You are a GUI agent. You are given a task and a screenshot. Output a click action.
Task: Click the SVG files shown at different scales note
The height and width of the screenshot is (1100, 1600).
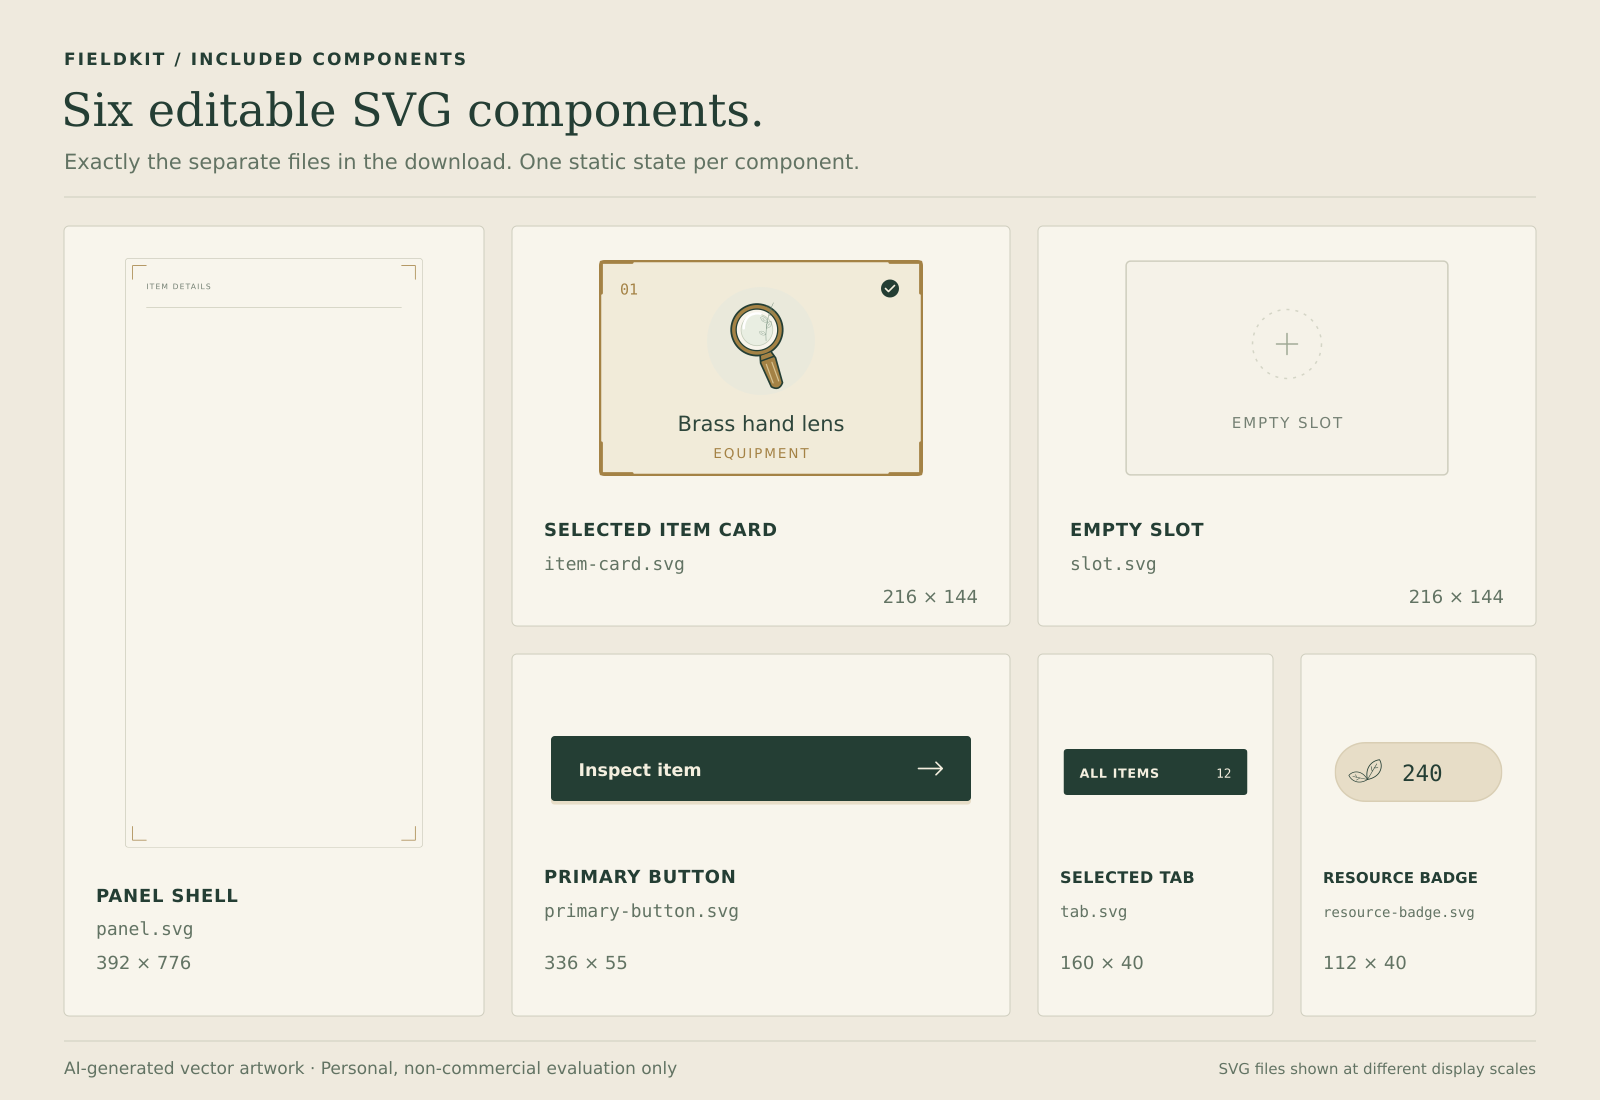(x=1377, y=1069)
